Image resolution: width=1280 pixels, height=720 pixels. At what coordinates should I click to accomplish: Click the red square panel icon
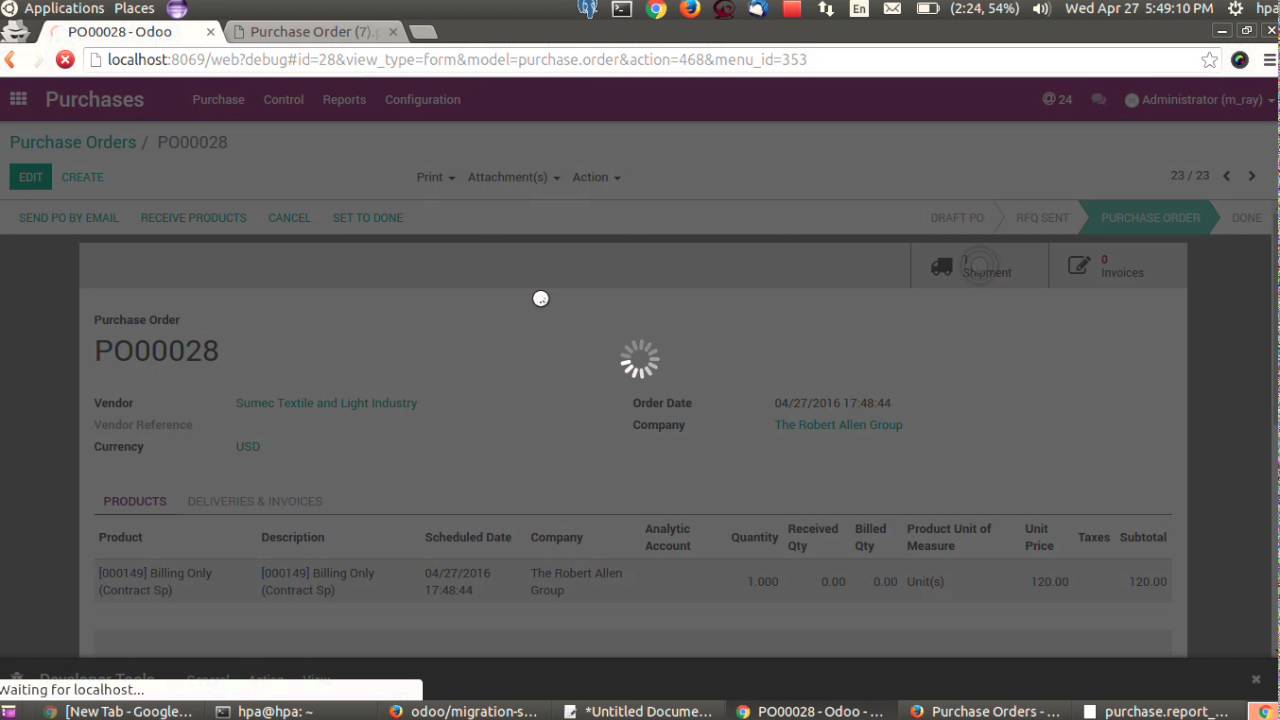tap(792, 9)
